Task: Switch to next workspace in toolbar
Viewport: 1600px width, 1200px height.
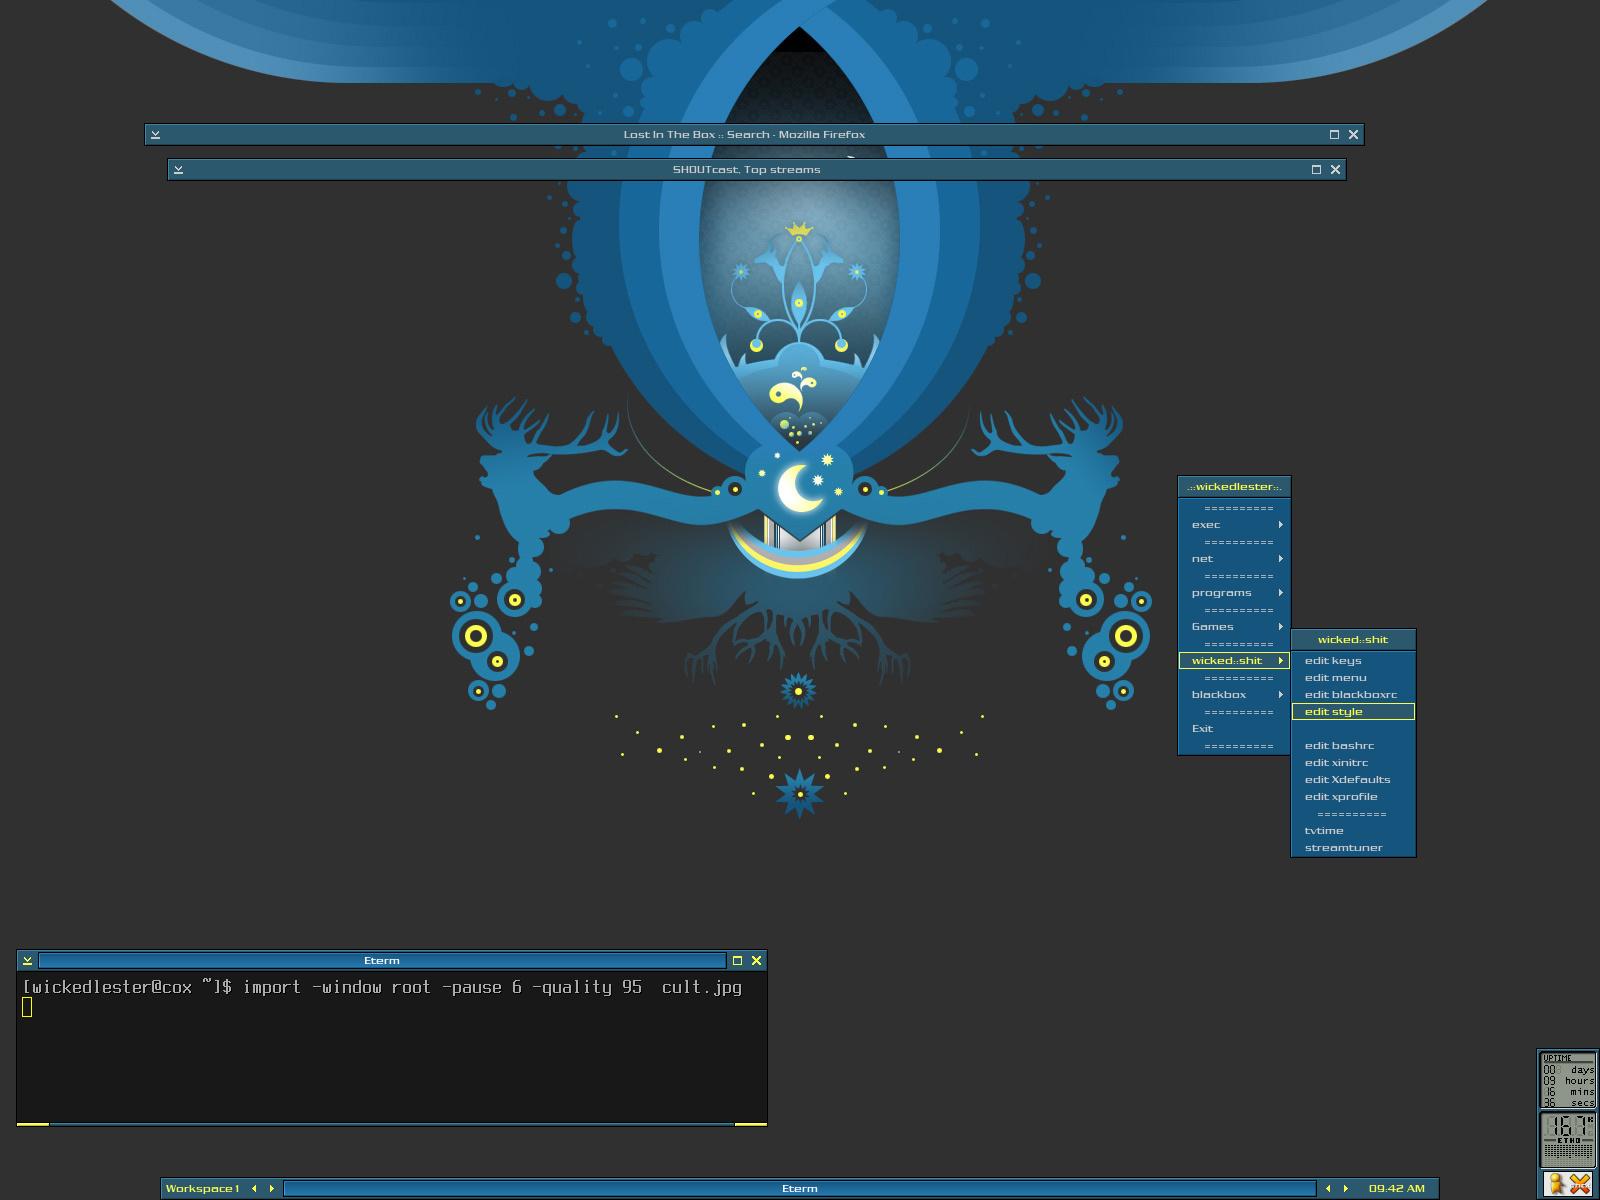Action: click(271, 1189)
